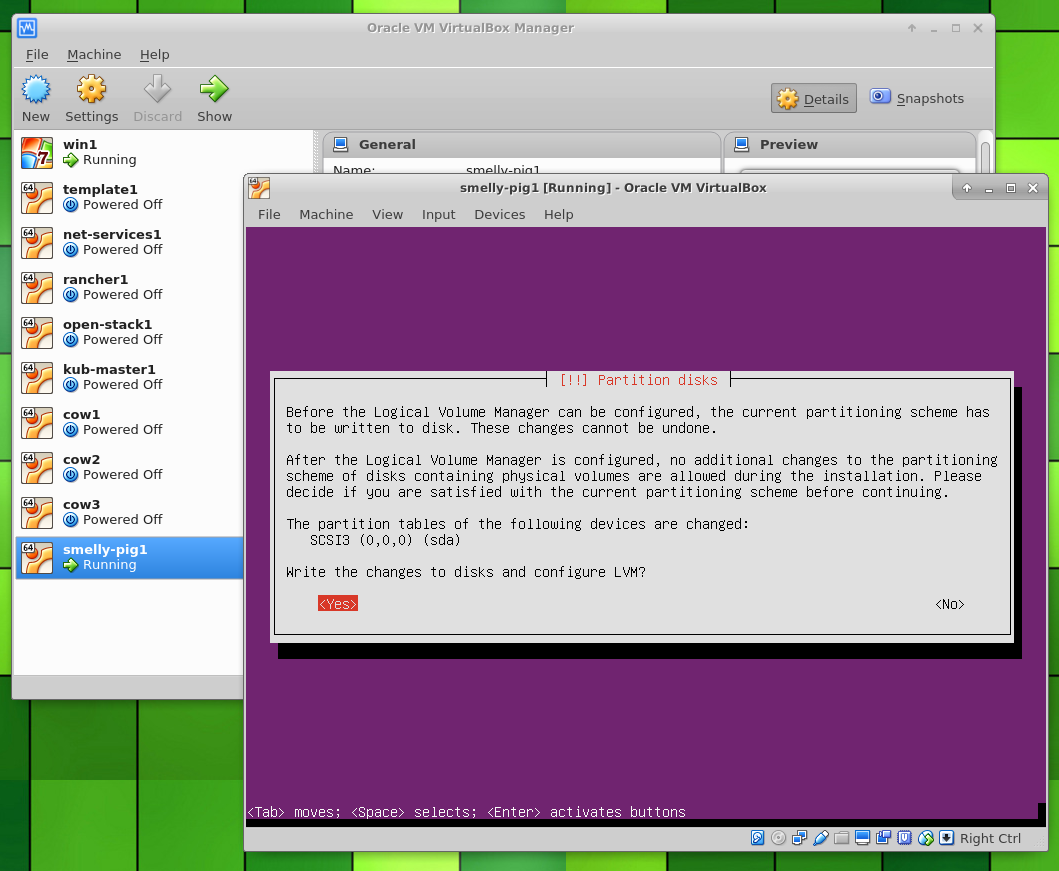Click display monitor status icon
The width and height of the screenshot is (1059, 871).
coord(862,838)
